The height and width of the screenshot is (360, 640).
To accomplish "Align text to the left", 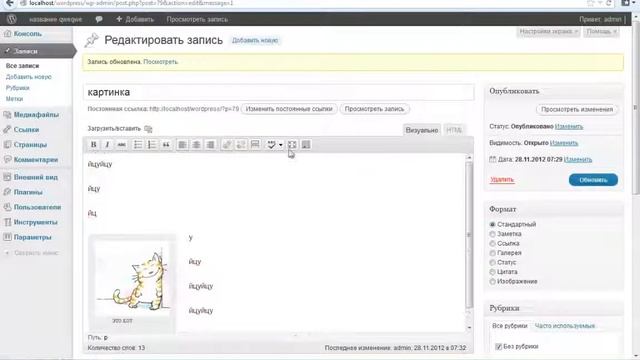I will (182, 144).
